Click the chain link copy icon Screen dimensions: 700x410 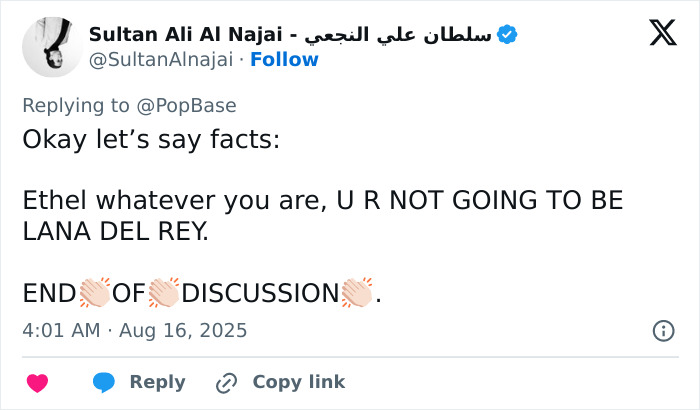coord(227,382)
